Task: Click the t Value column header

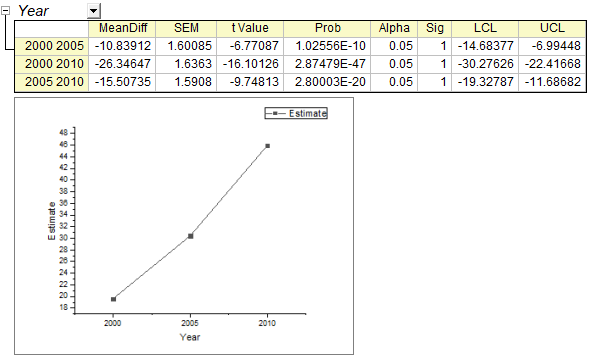Action: tap(250, 28)
